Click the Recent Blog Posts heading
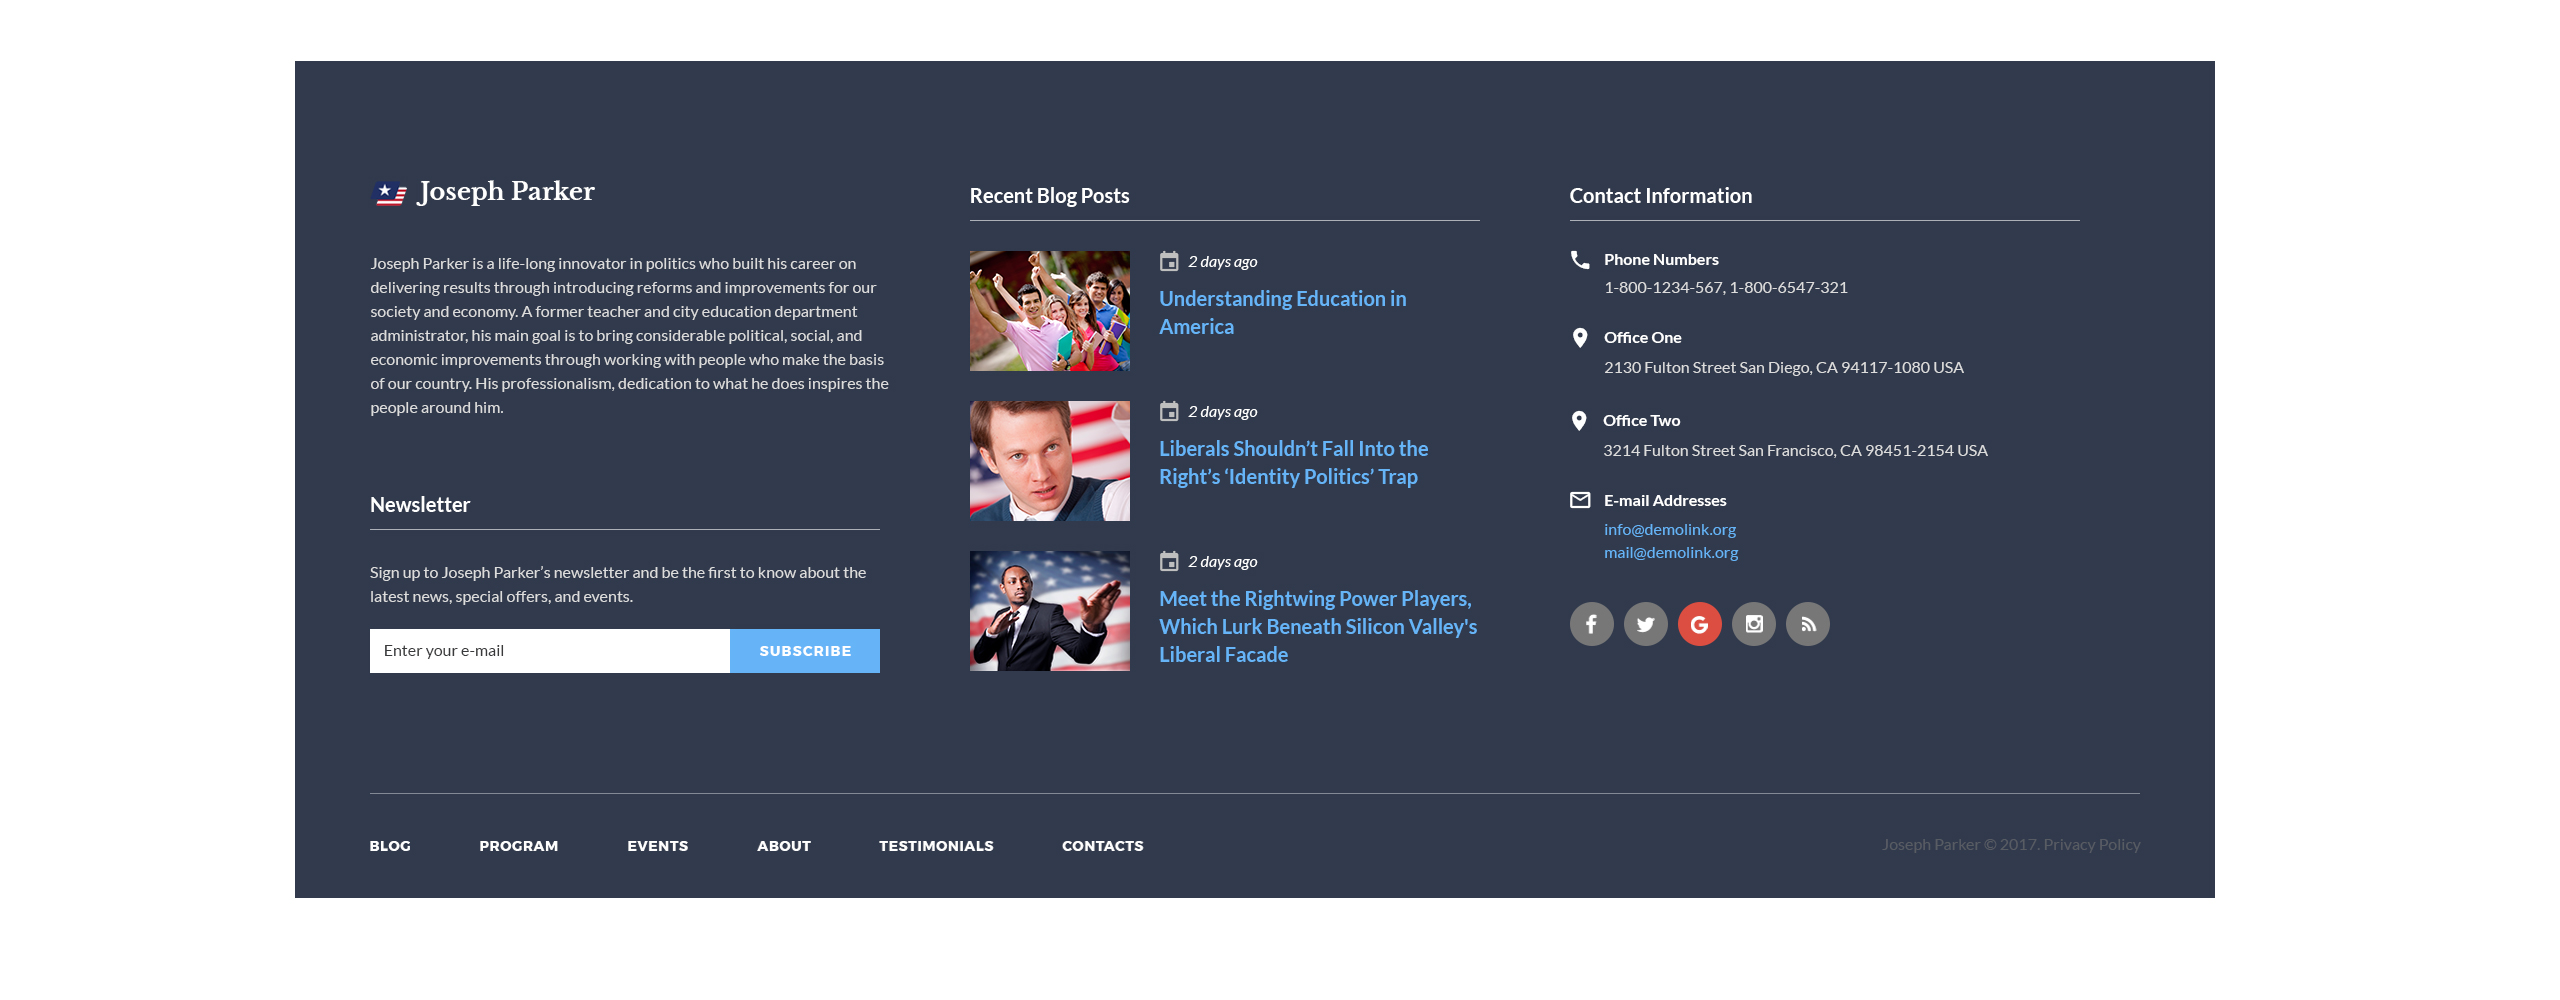 tap(1049, 196)
